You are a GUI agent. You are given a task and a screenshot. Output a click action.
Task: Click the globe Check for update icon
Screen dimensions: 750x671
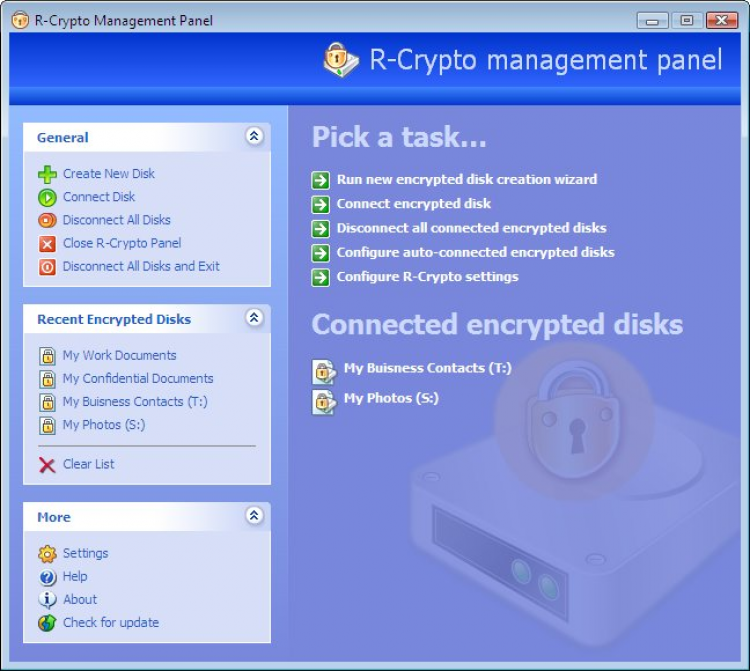pyautogui.click(x=47, y=623)
